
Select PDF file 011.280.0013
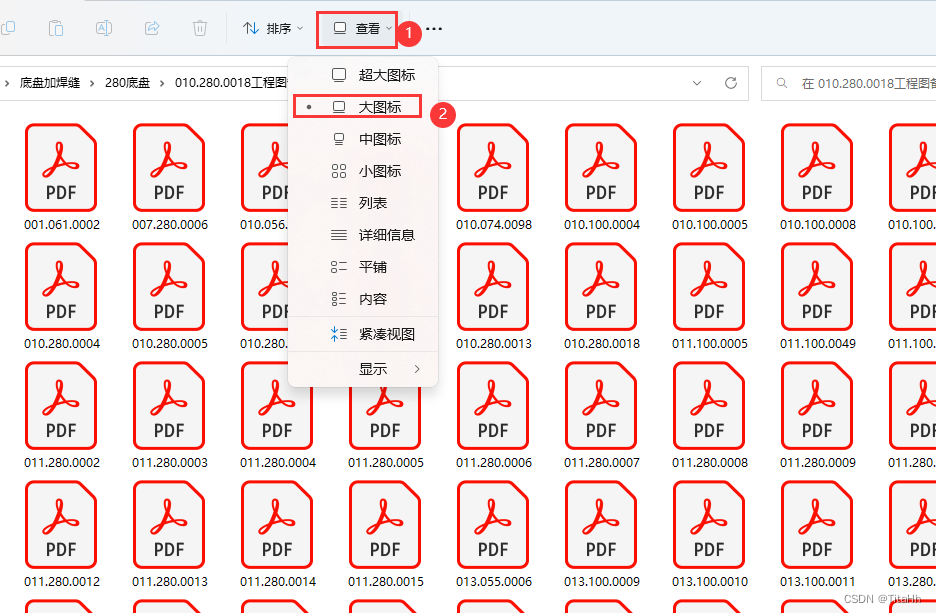pos(170,534)
